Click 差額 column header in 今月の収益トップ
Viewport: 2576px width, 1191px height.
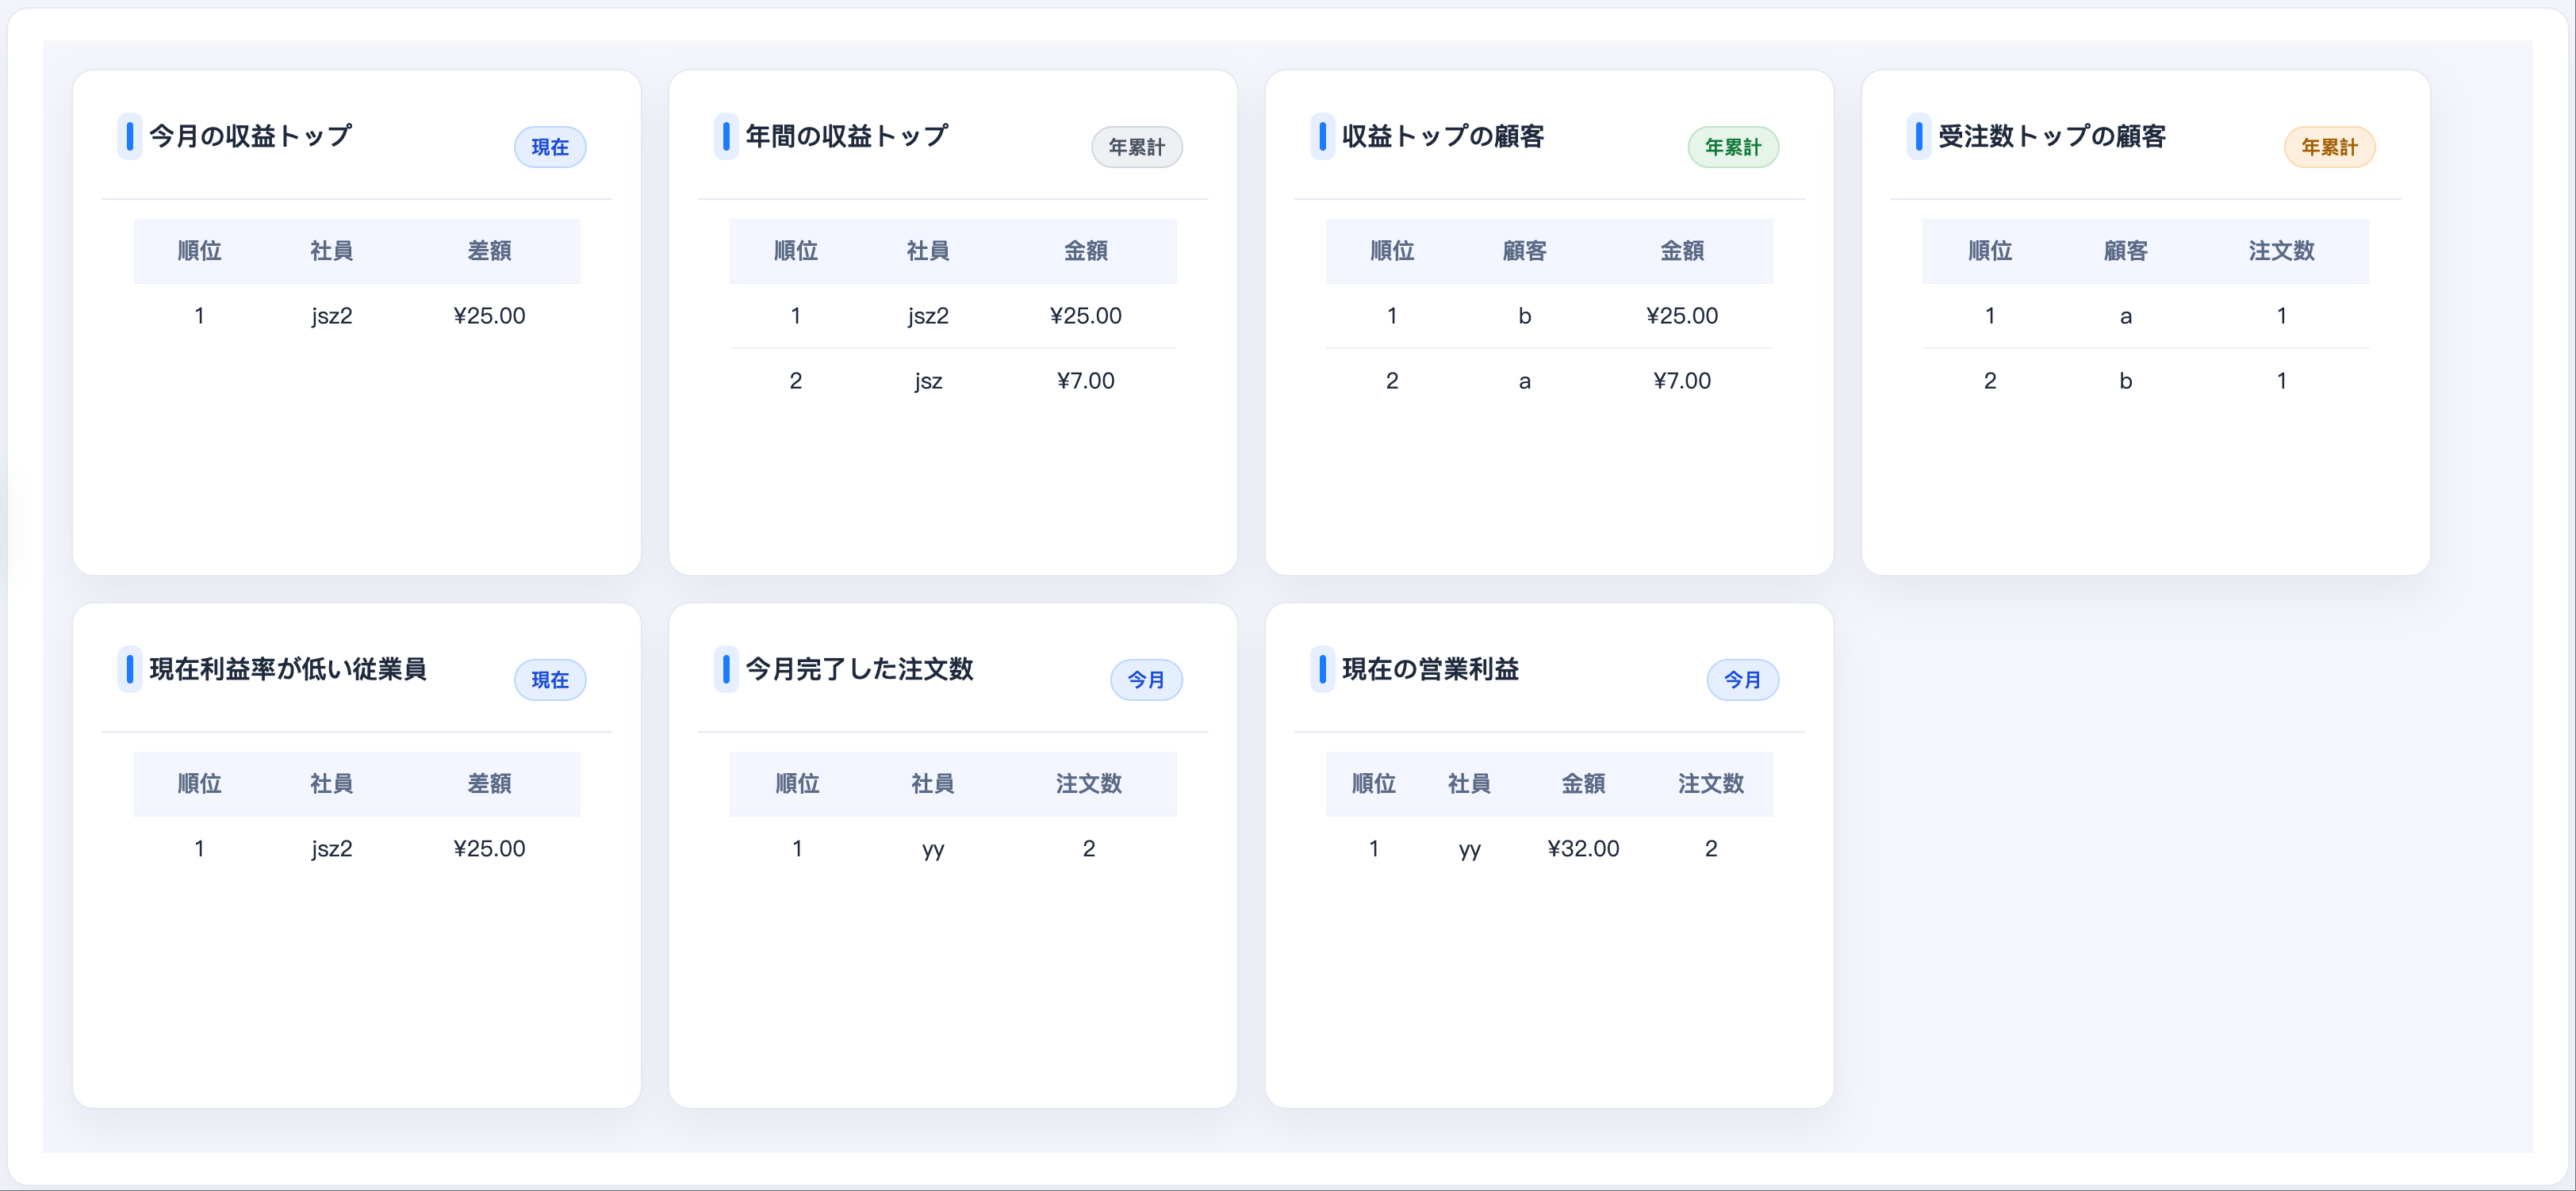pos(489,251)
